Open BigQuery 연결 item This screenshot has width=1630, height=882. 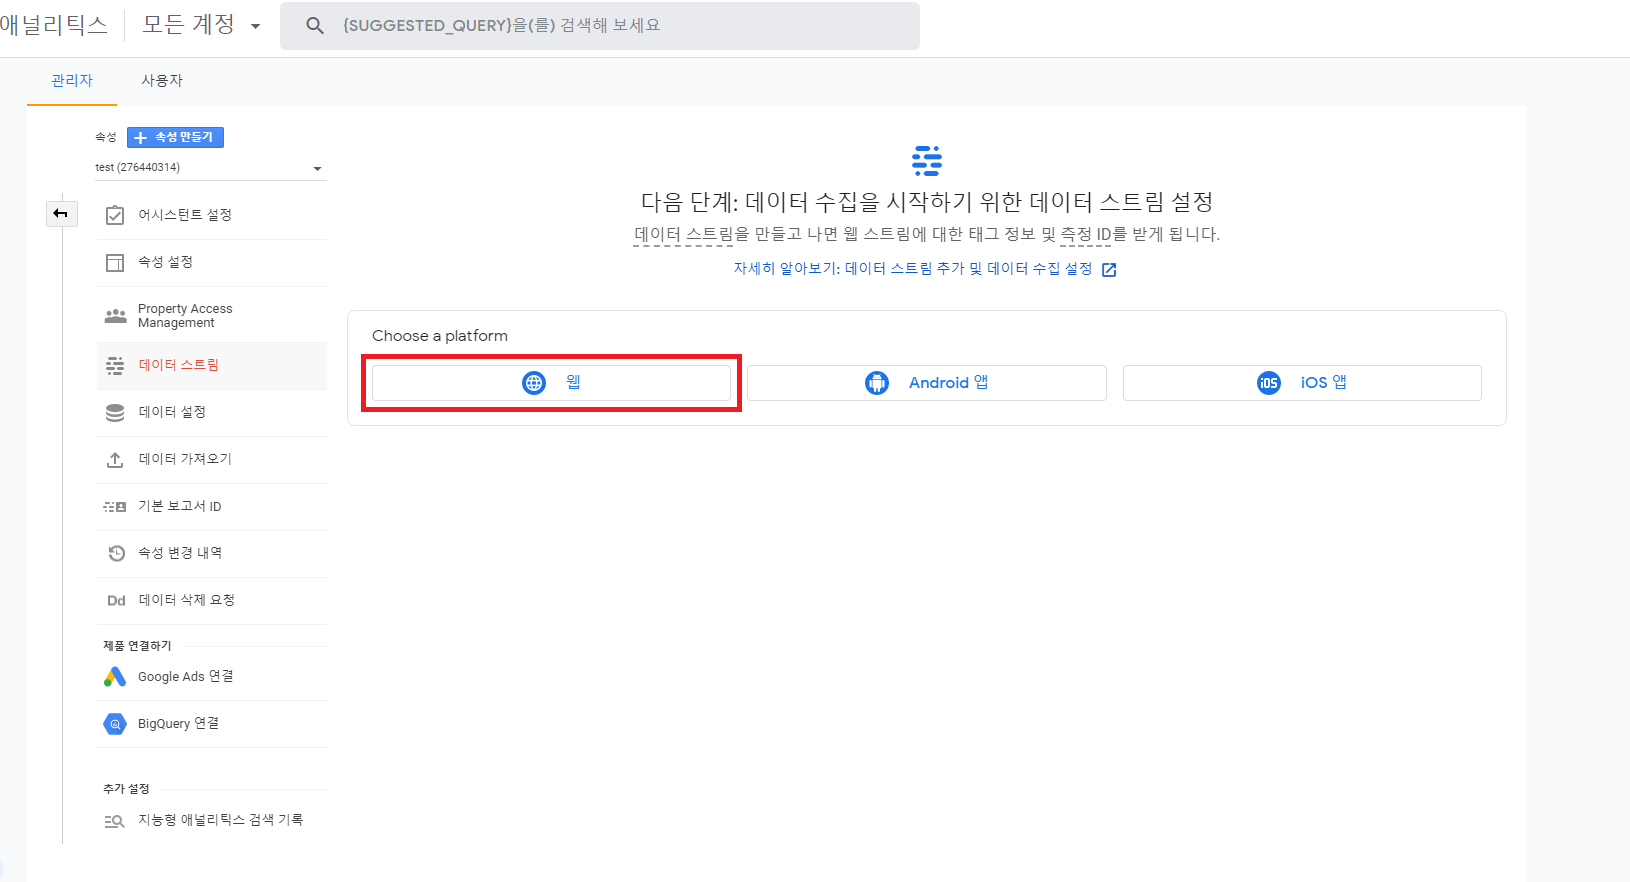pos(212,724)
